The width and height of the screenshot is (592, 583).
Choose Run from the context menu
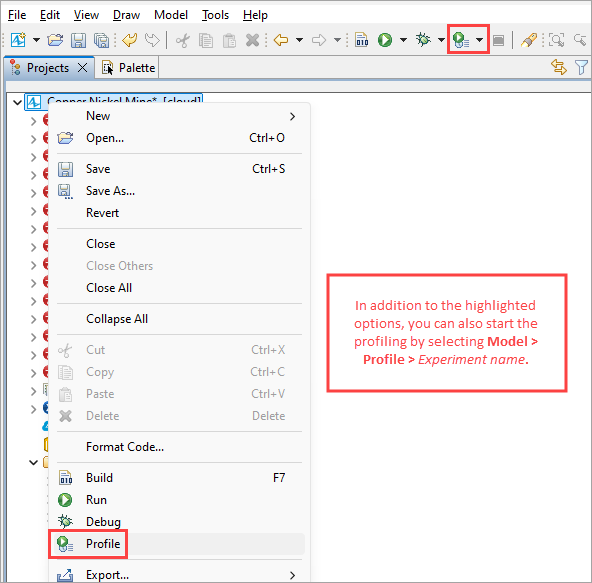pyautogui.click(x=178, y=500)
